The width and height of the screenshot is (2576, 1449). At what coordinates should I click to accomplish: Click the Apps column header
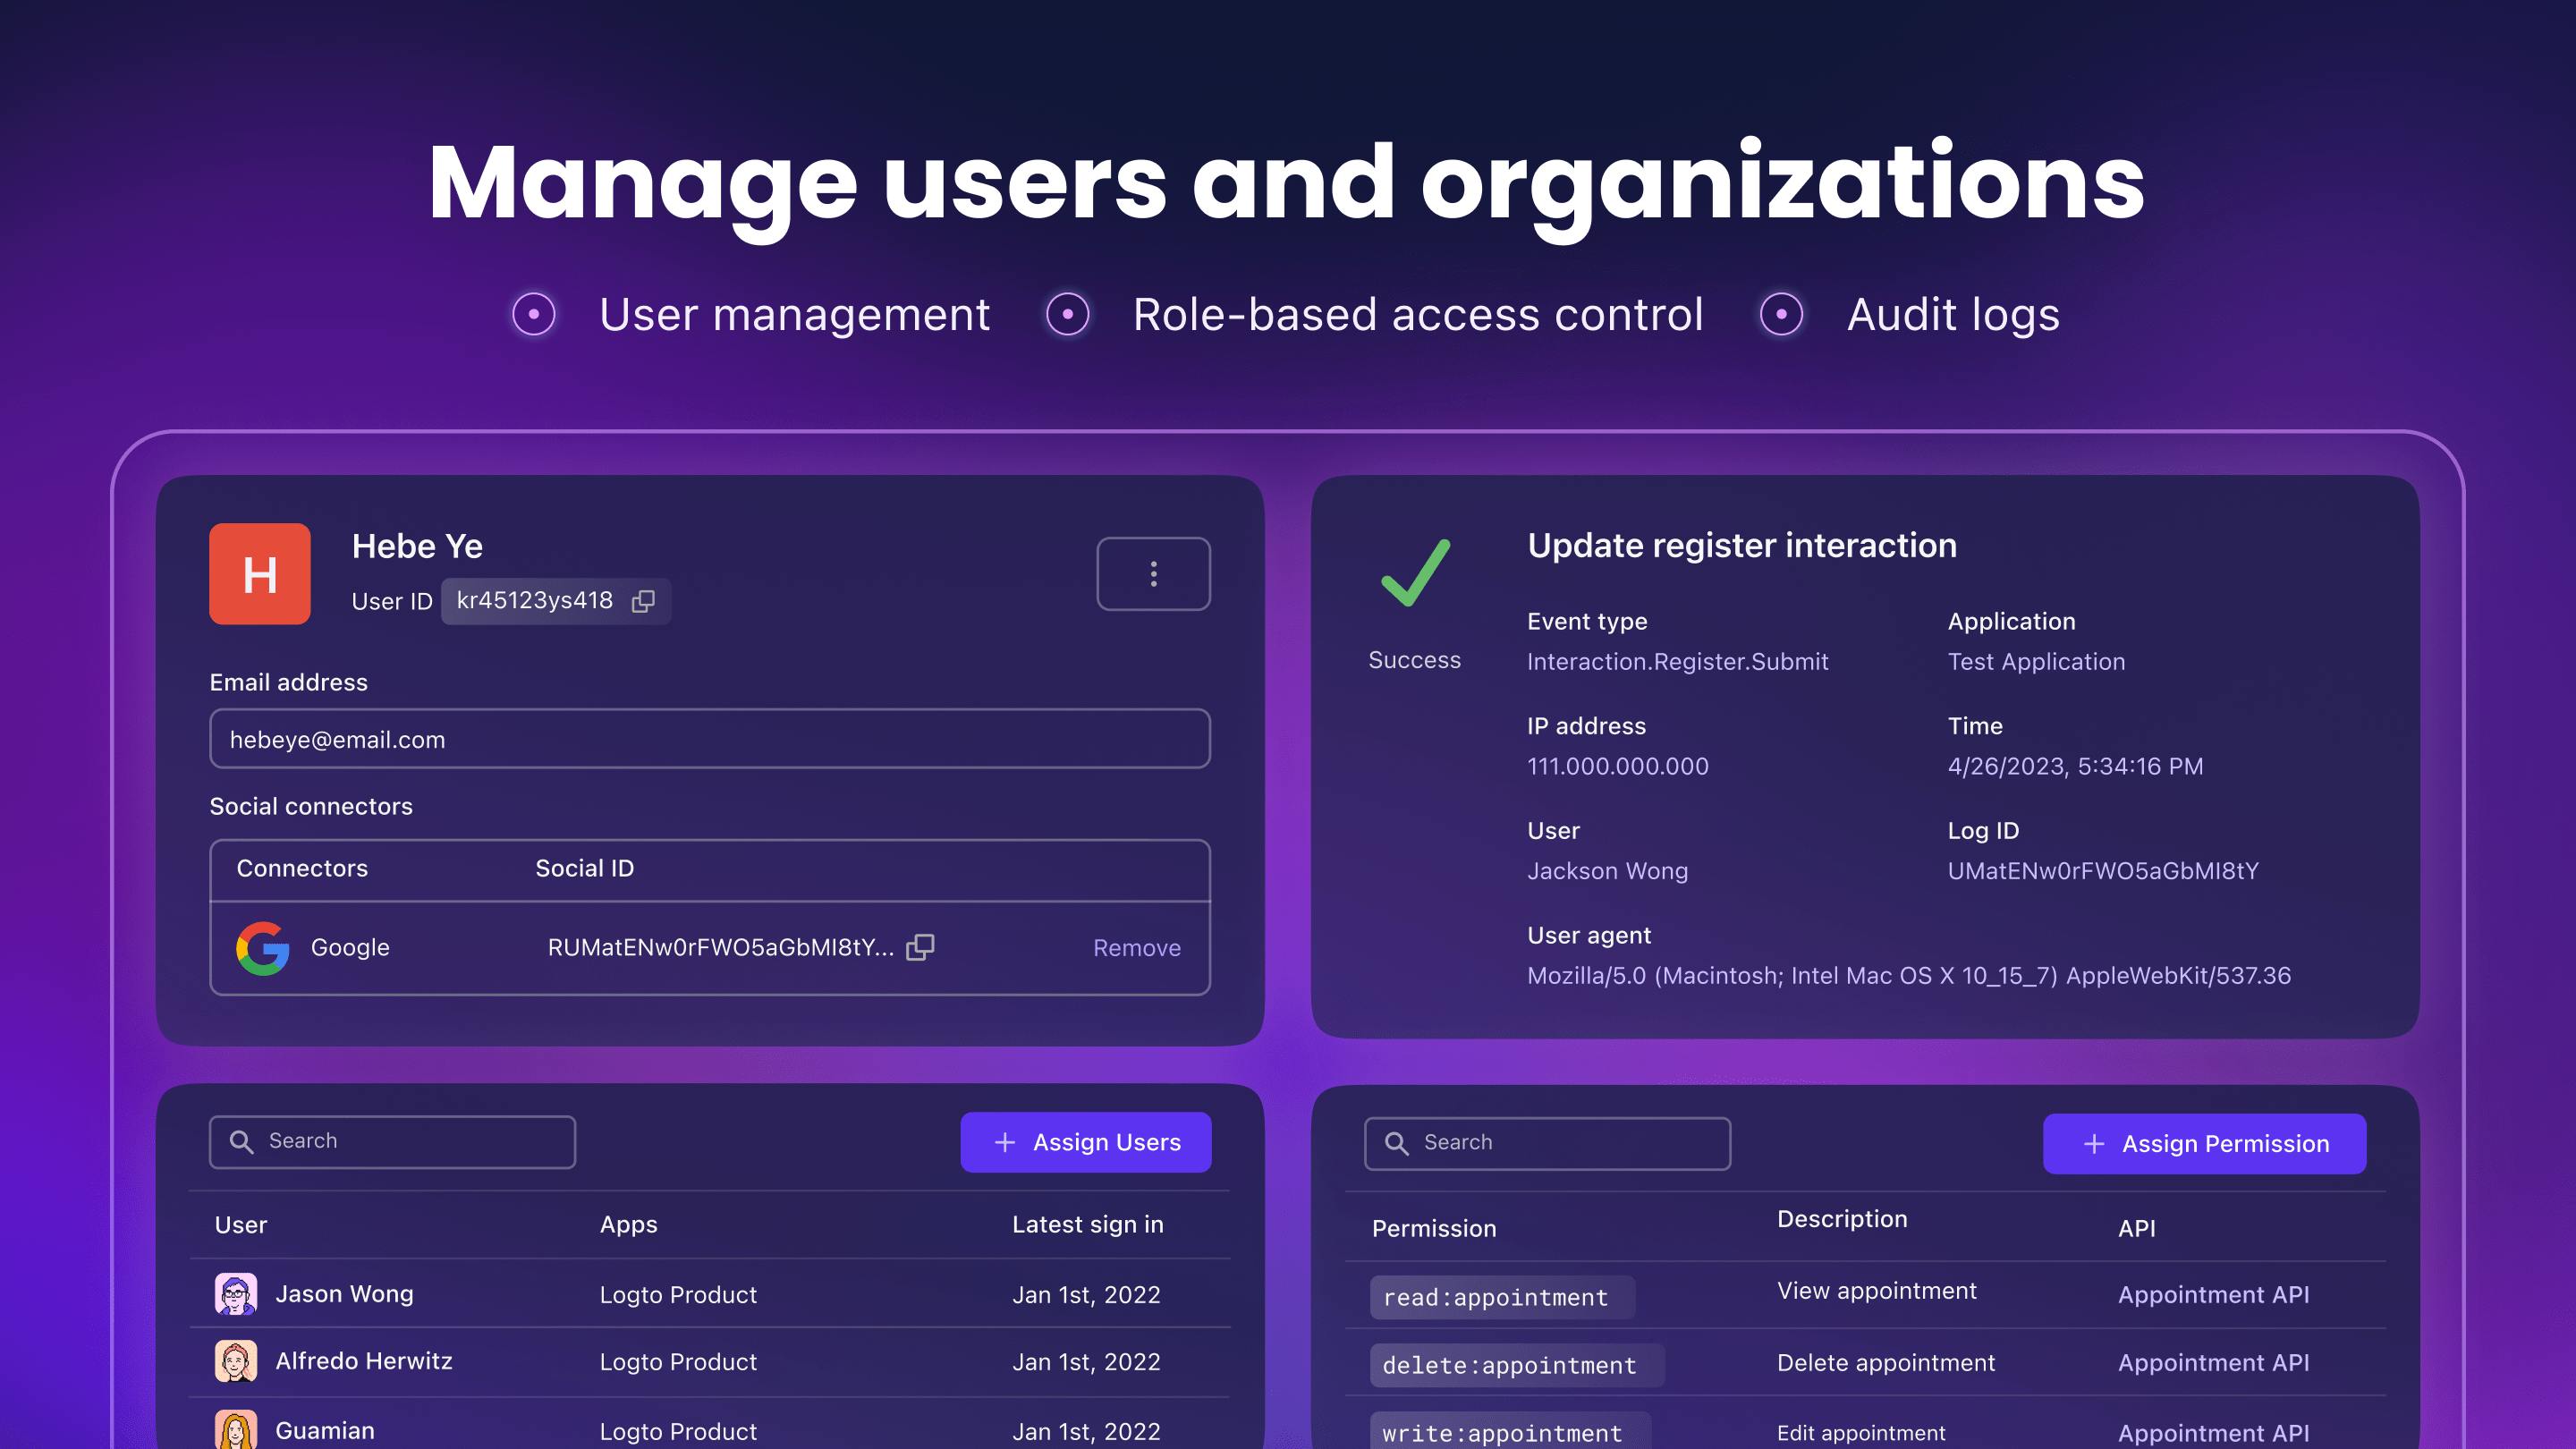pyautogui.click(x=628, y=1225)
